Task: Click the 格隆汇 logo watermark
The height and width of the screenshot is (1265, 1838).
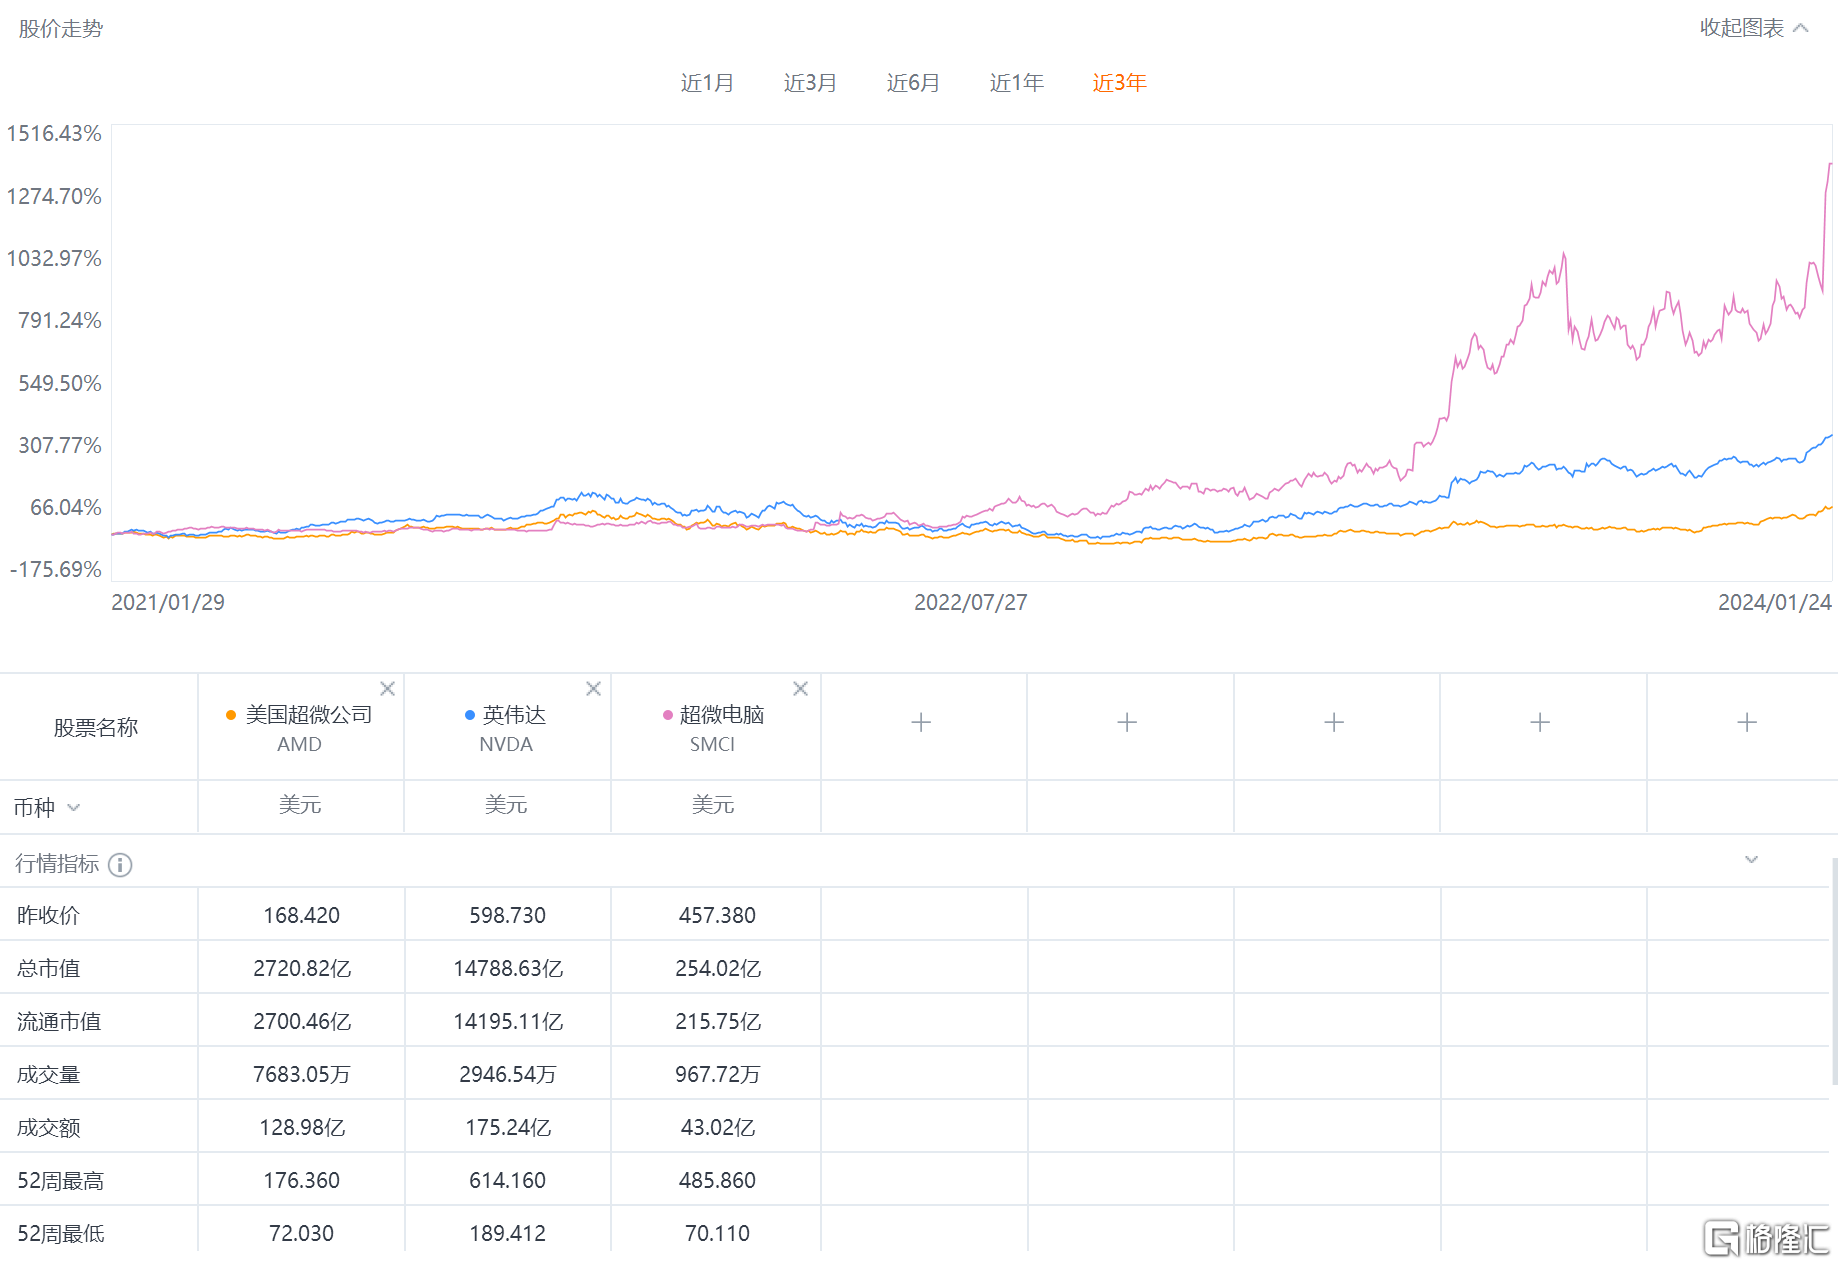Action: click(x=1766, y=1238)
